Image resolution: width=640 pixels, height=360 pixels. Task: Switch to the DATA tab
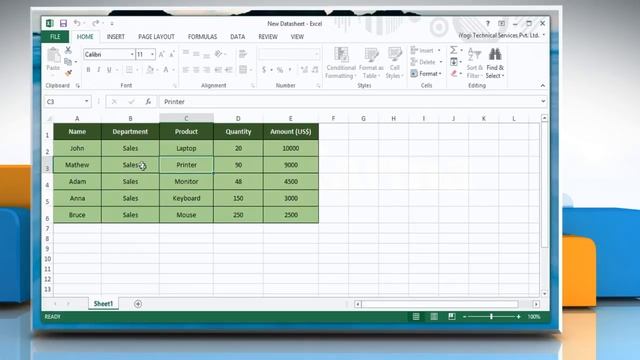coord(238,37)
